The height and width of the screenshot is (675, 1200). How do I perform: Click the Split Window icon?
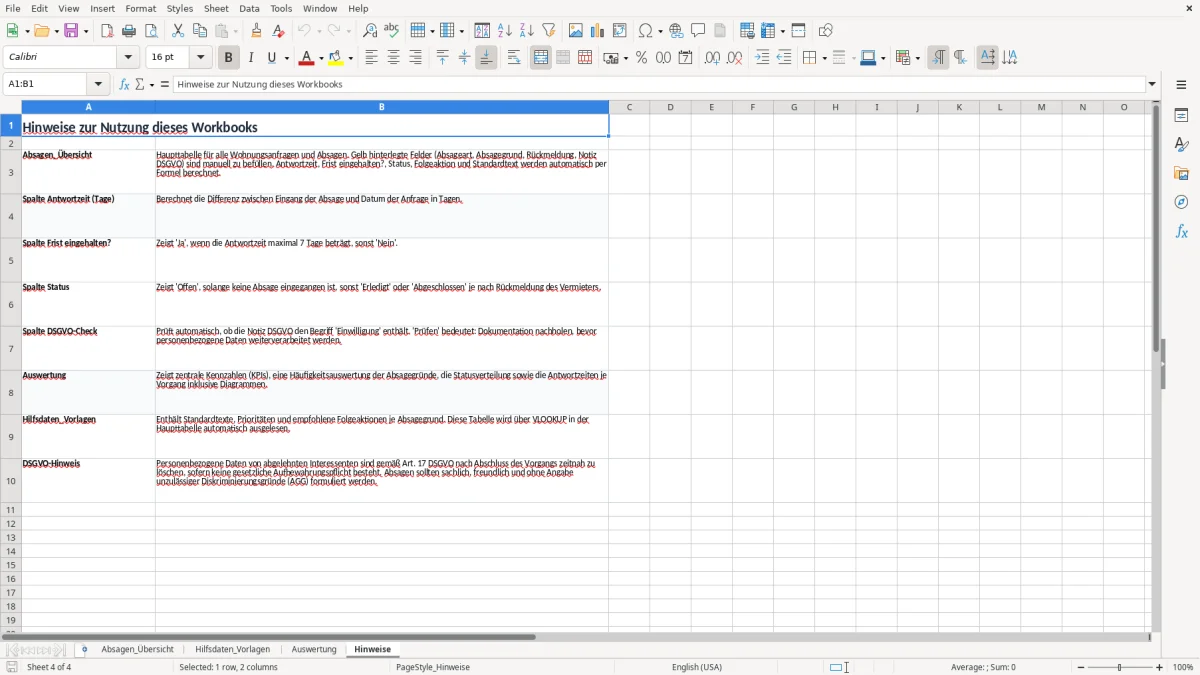point(798,31)
